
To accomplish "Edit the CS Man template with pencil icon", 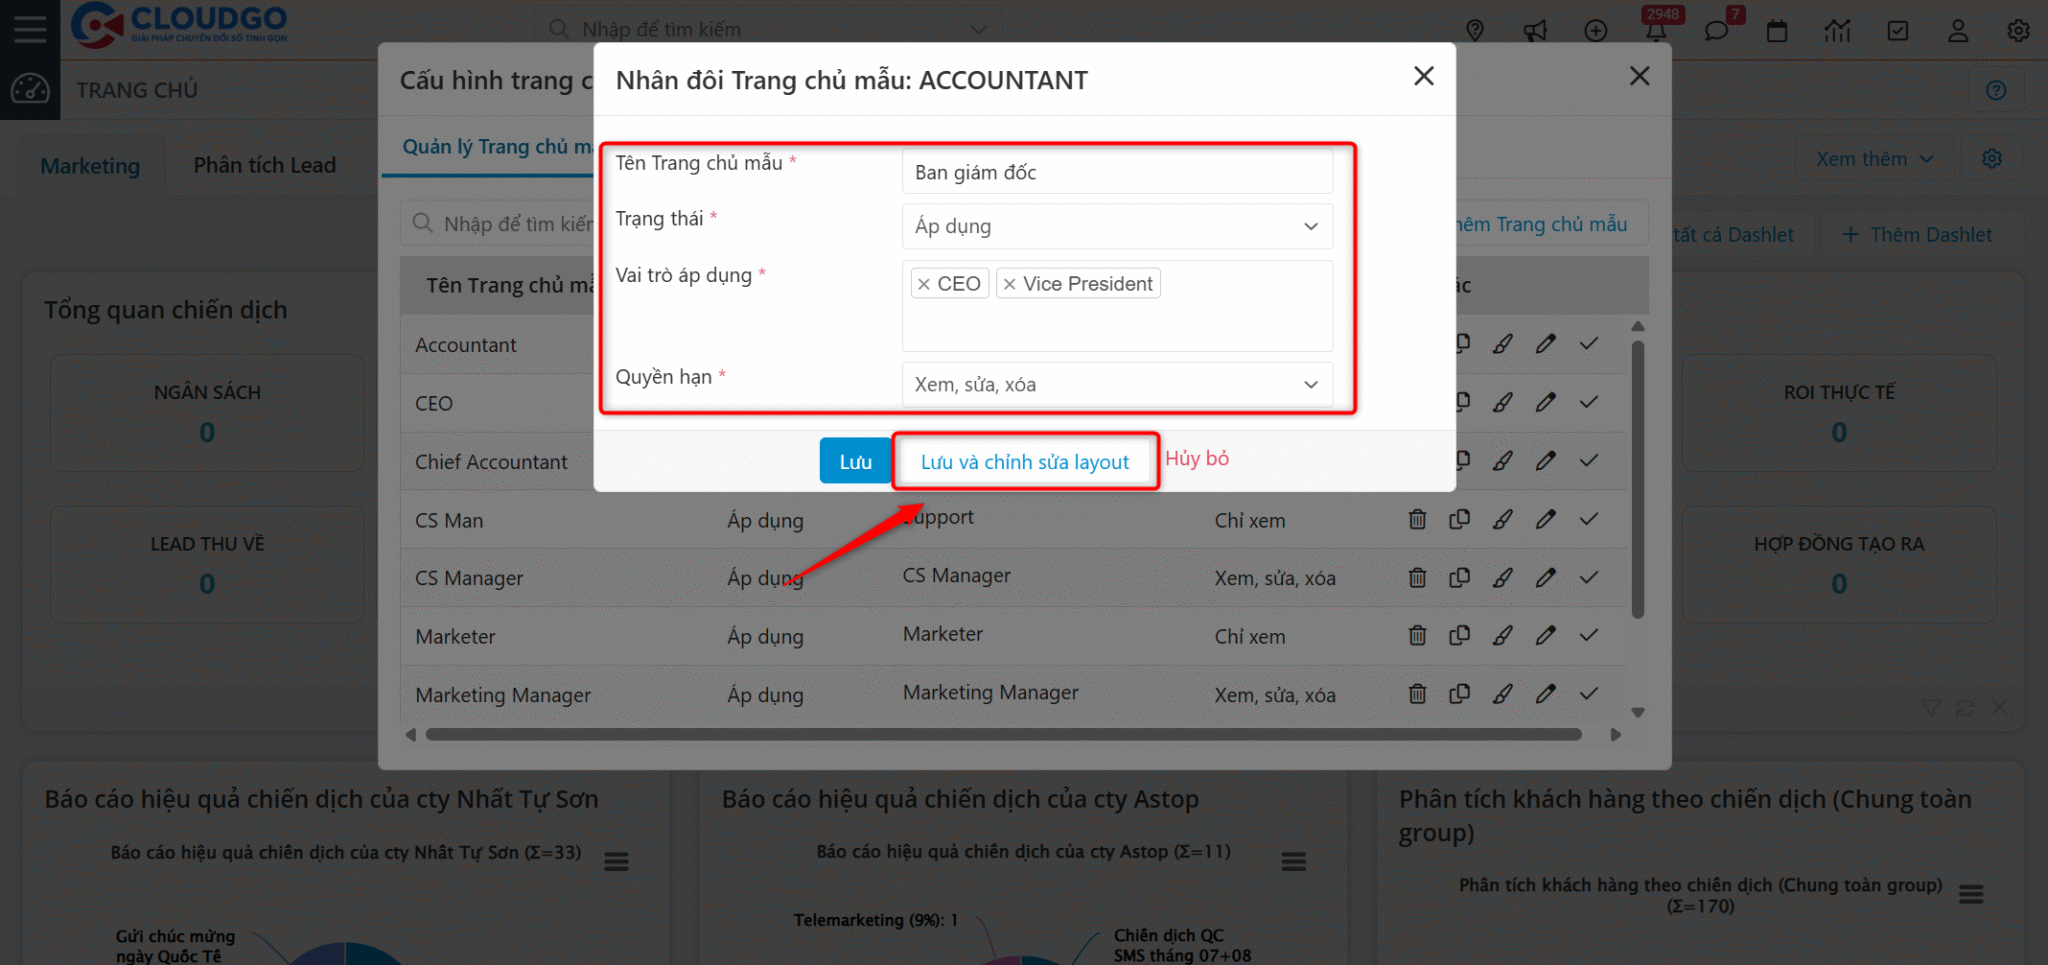I will tap(1546, 520).
